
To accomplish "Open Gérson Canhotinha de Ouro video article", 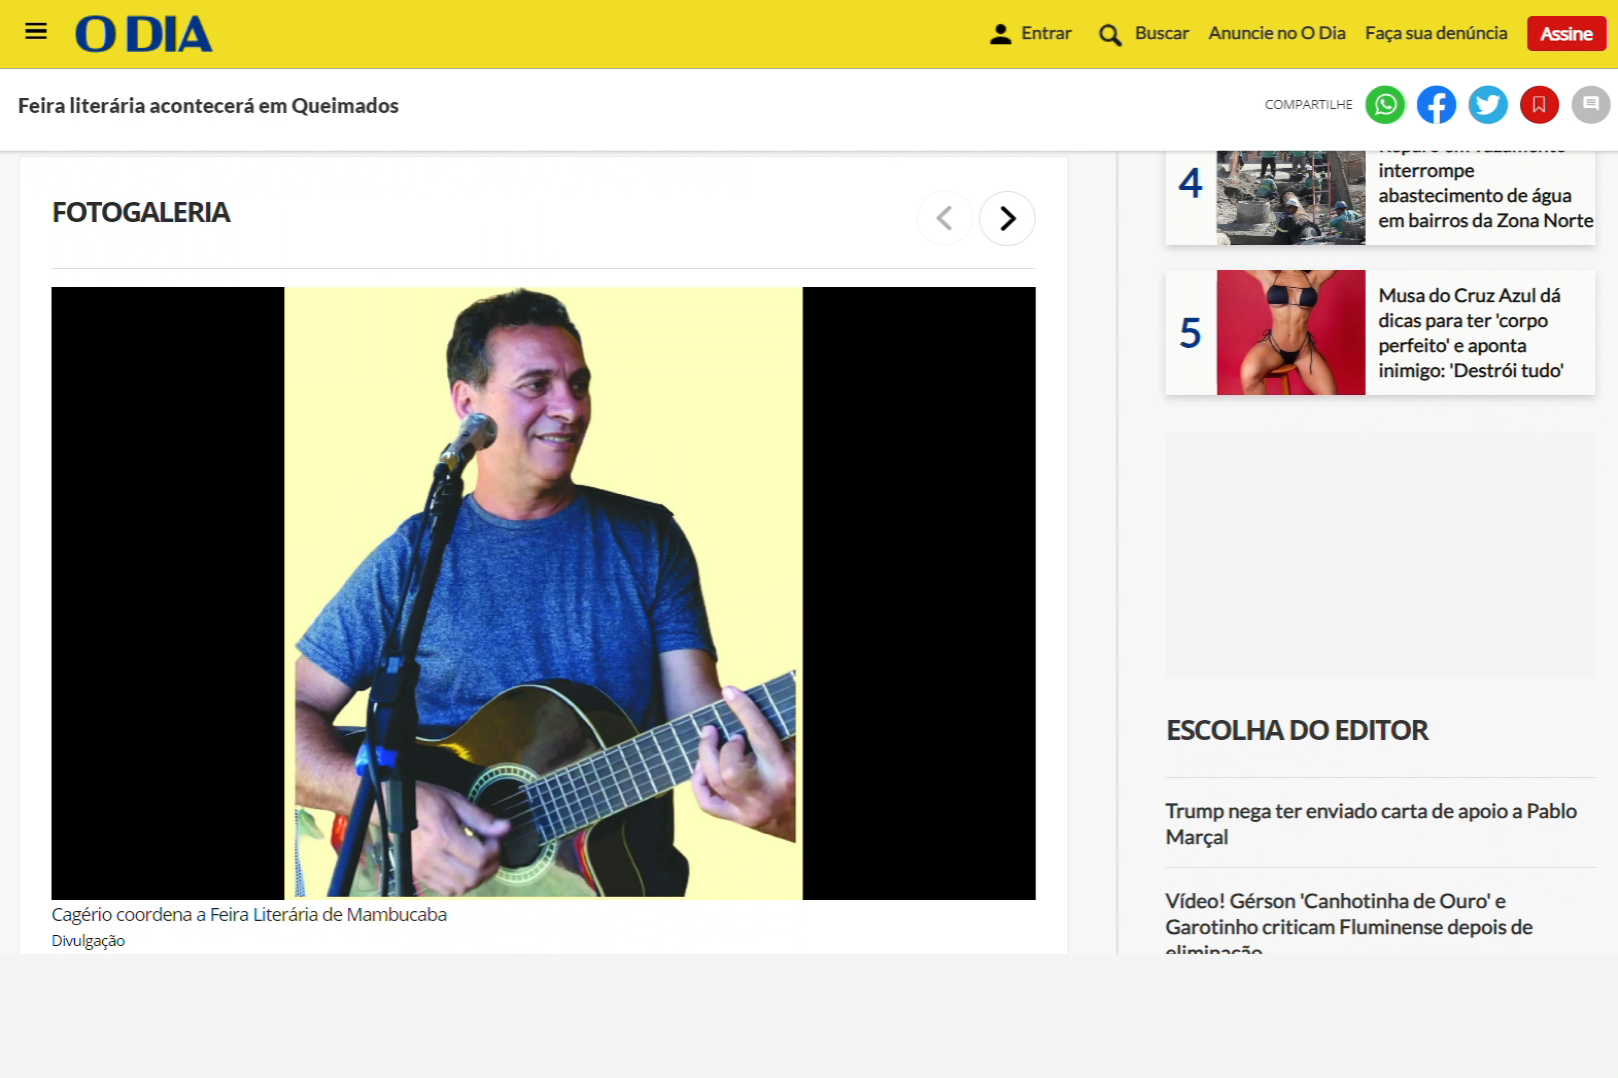I will (1348, 914).
